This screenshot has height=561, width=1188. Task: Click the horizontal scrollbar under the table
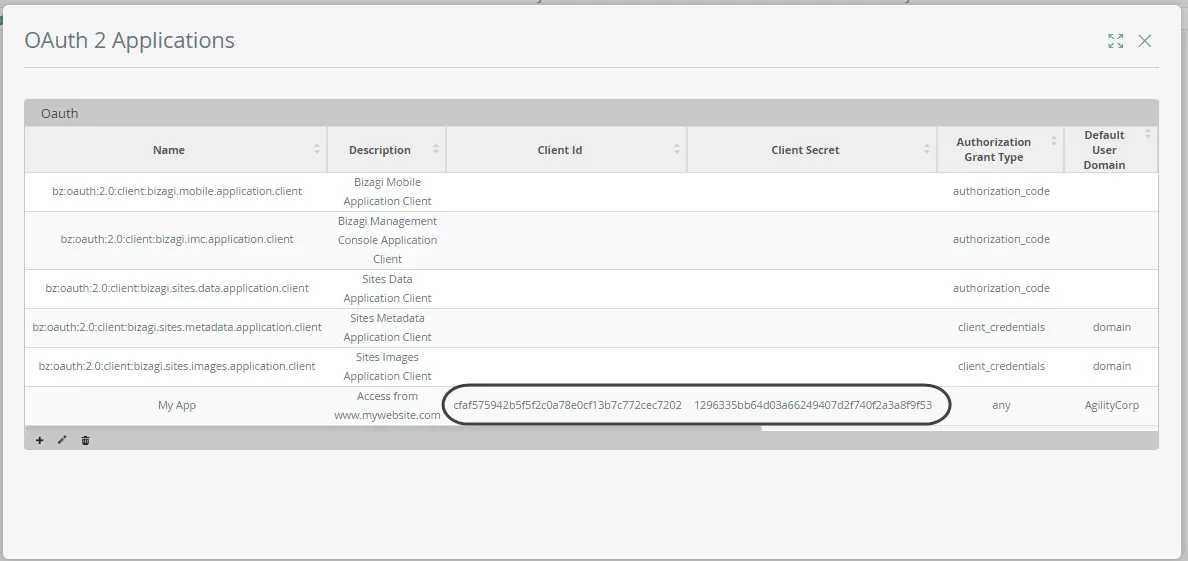click(394, 428)
